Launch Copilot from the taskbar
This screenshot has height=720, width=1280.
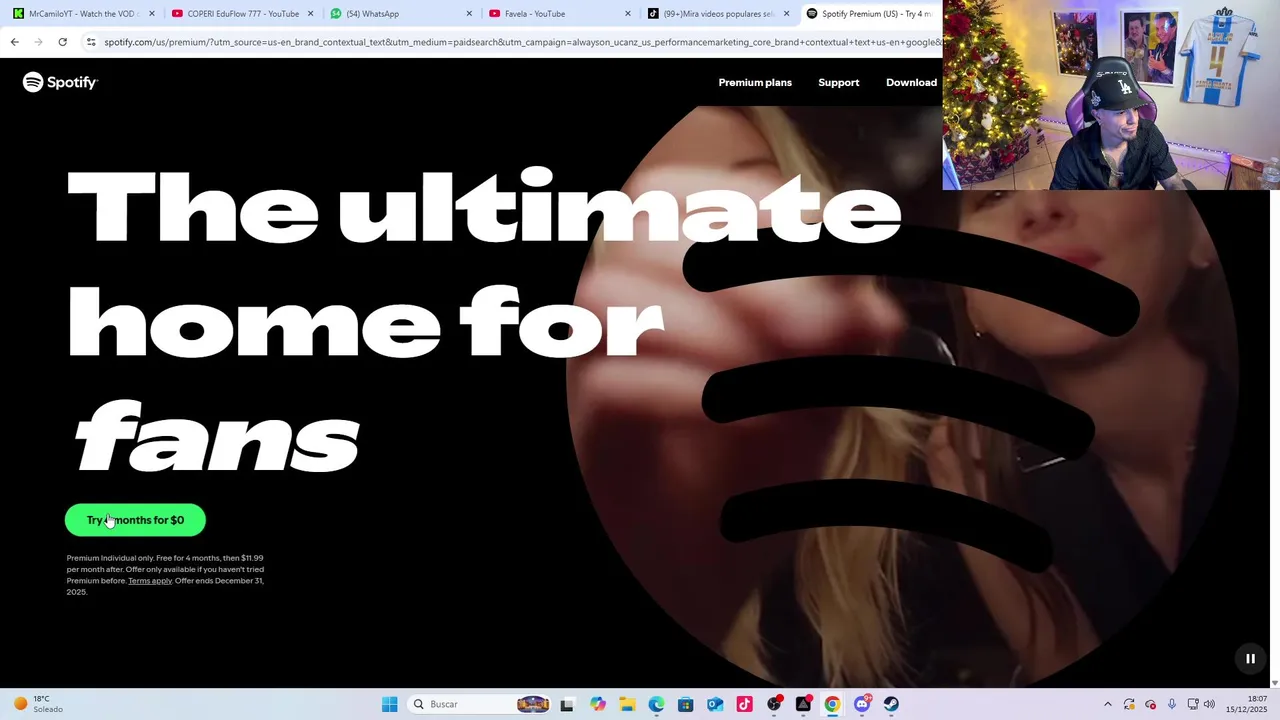(597, 704)
